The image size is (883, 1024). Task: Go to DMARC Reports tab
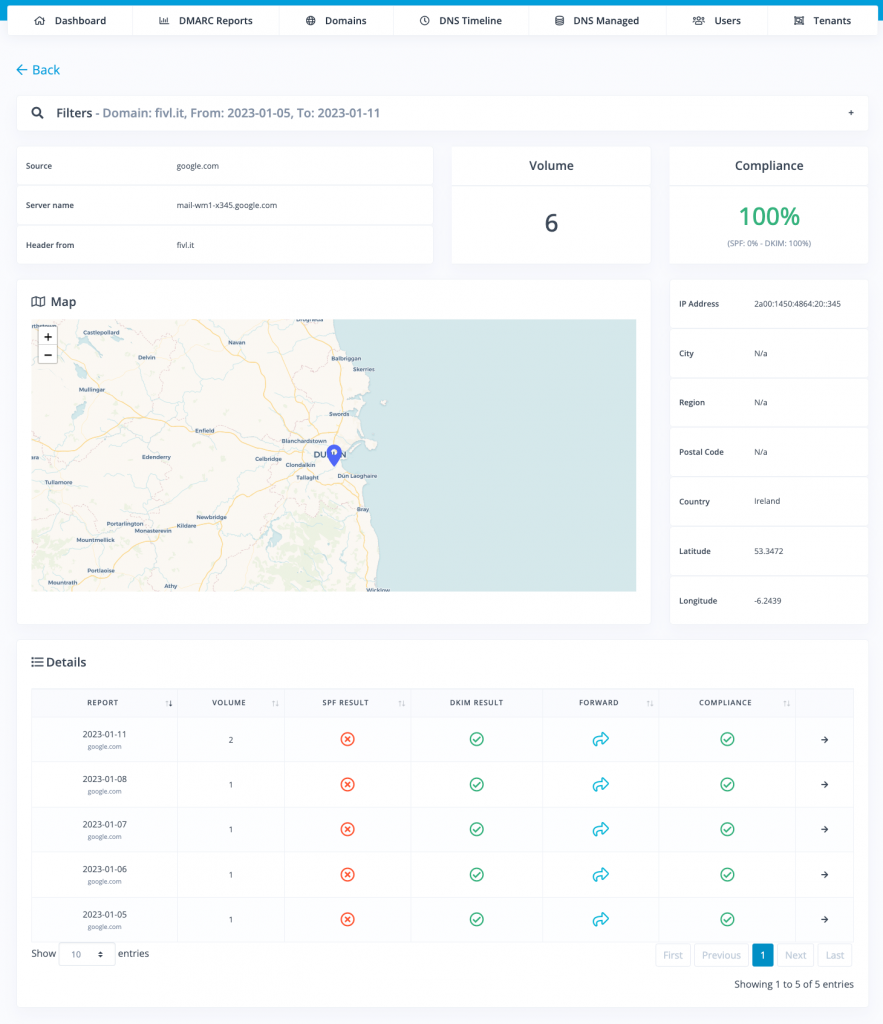pos(206,21)
